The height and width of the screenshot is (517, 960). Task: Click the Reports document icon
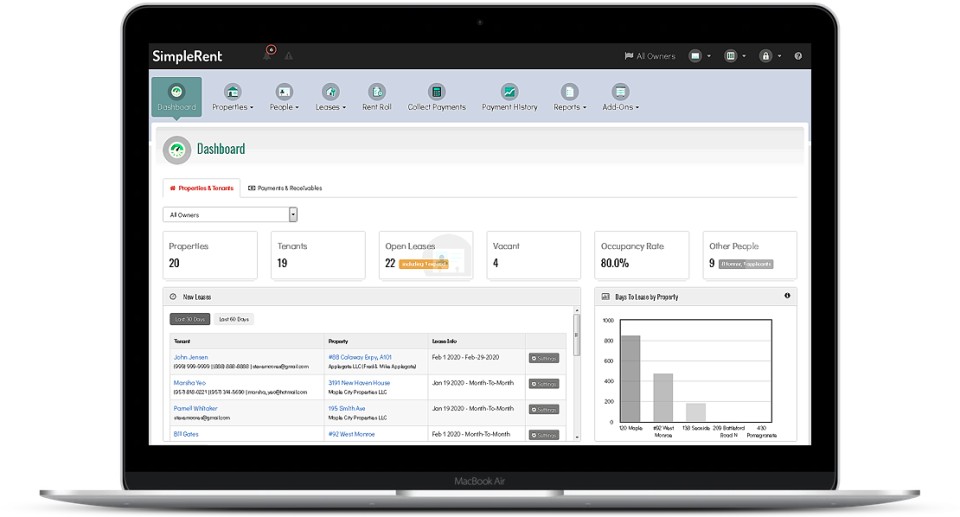(x=569, y=92)
